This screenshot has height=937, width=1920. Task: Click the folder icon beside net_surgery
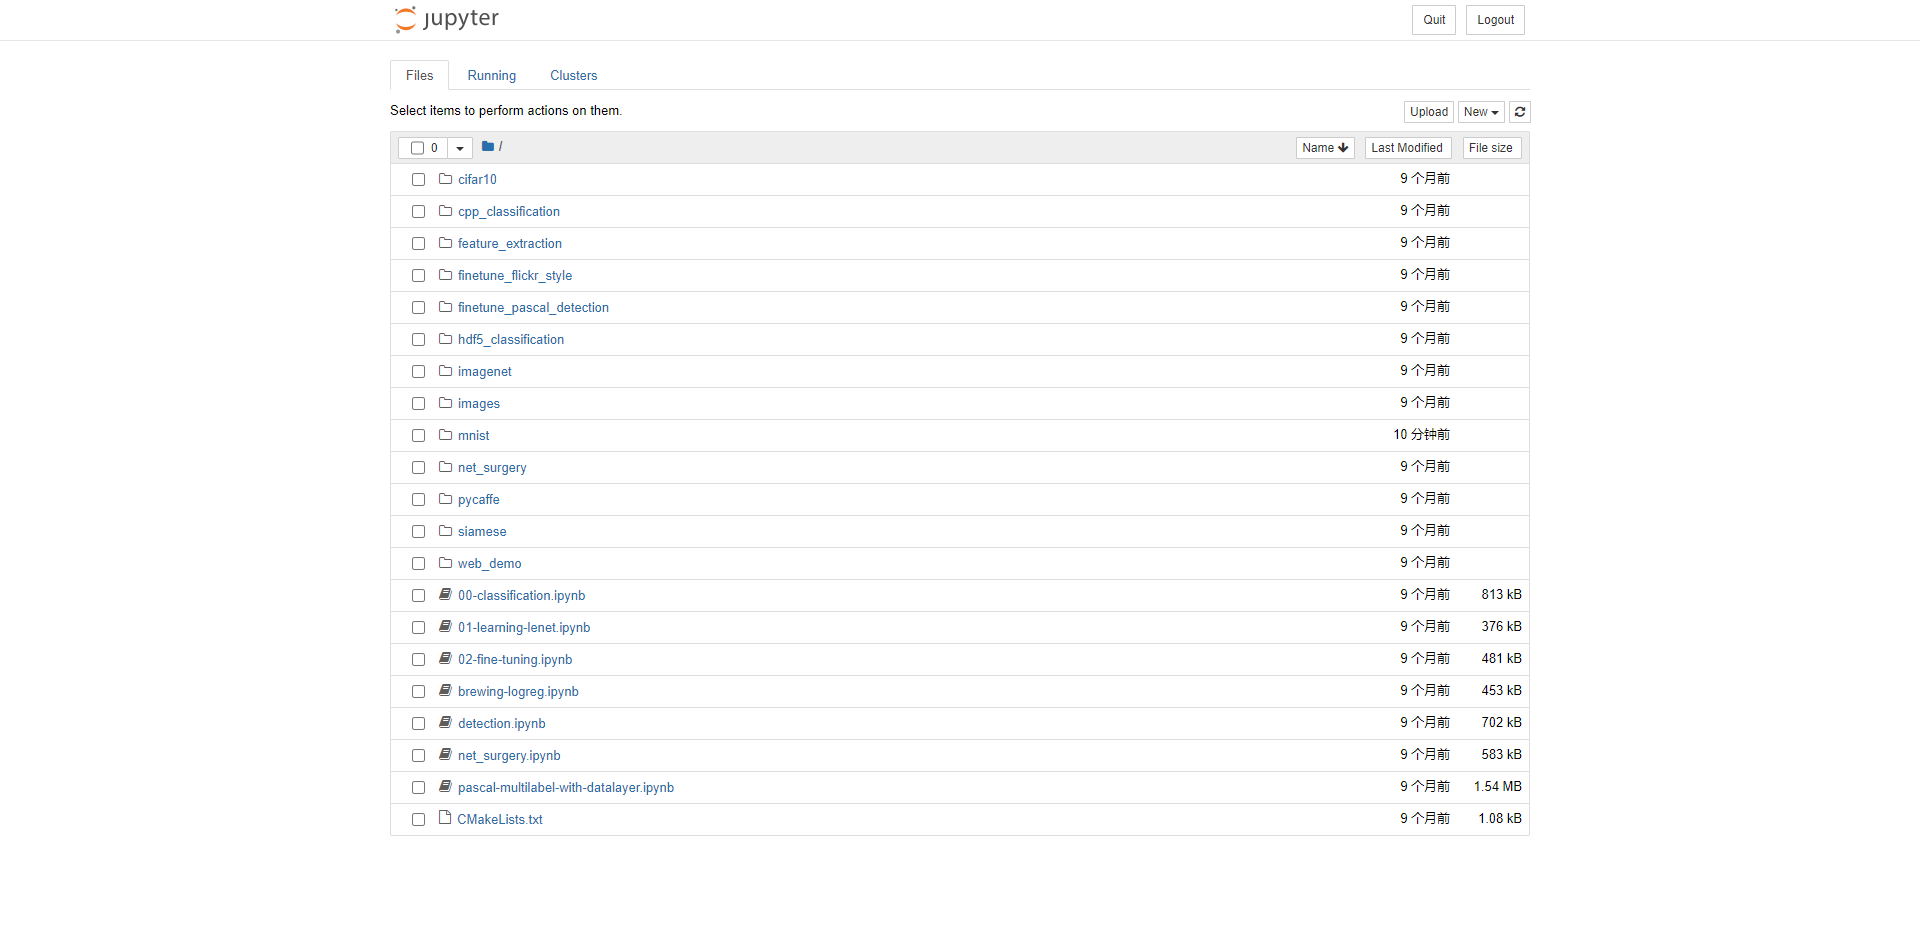(446, 467)
